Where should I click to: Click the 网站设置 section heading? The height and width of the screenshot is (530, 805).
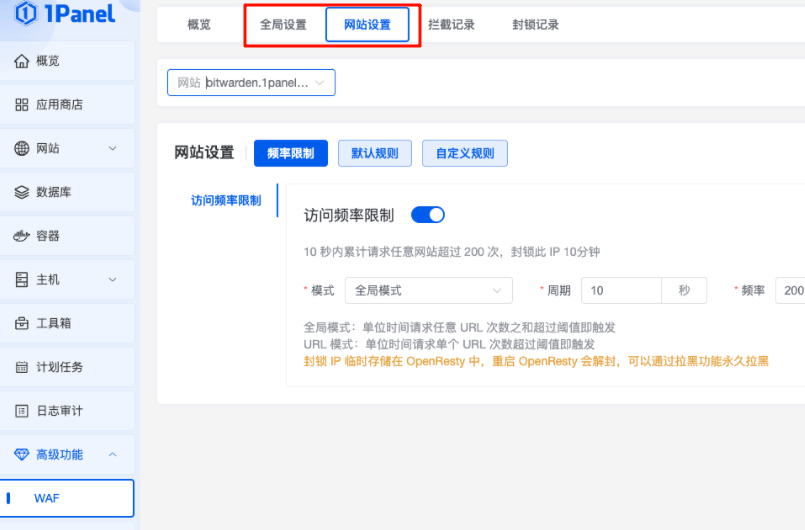204,153
